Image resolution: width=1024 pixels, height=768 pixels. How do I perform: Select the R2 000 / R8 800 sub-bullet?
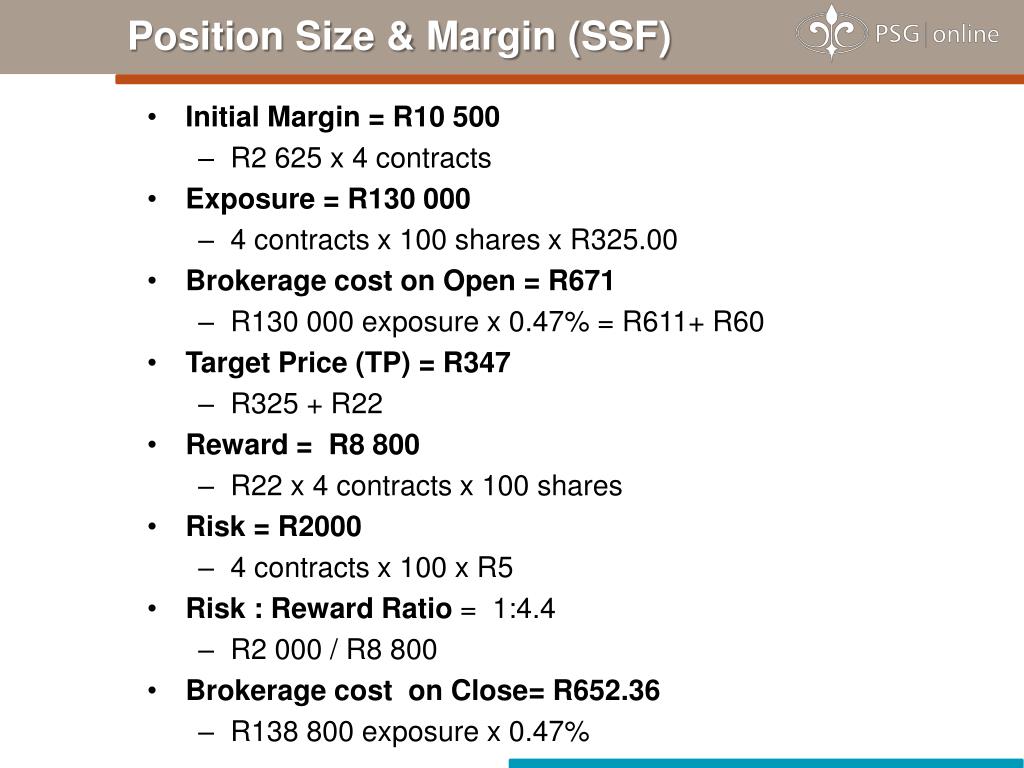point(334,650)
